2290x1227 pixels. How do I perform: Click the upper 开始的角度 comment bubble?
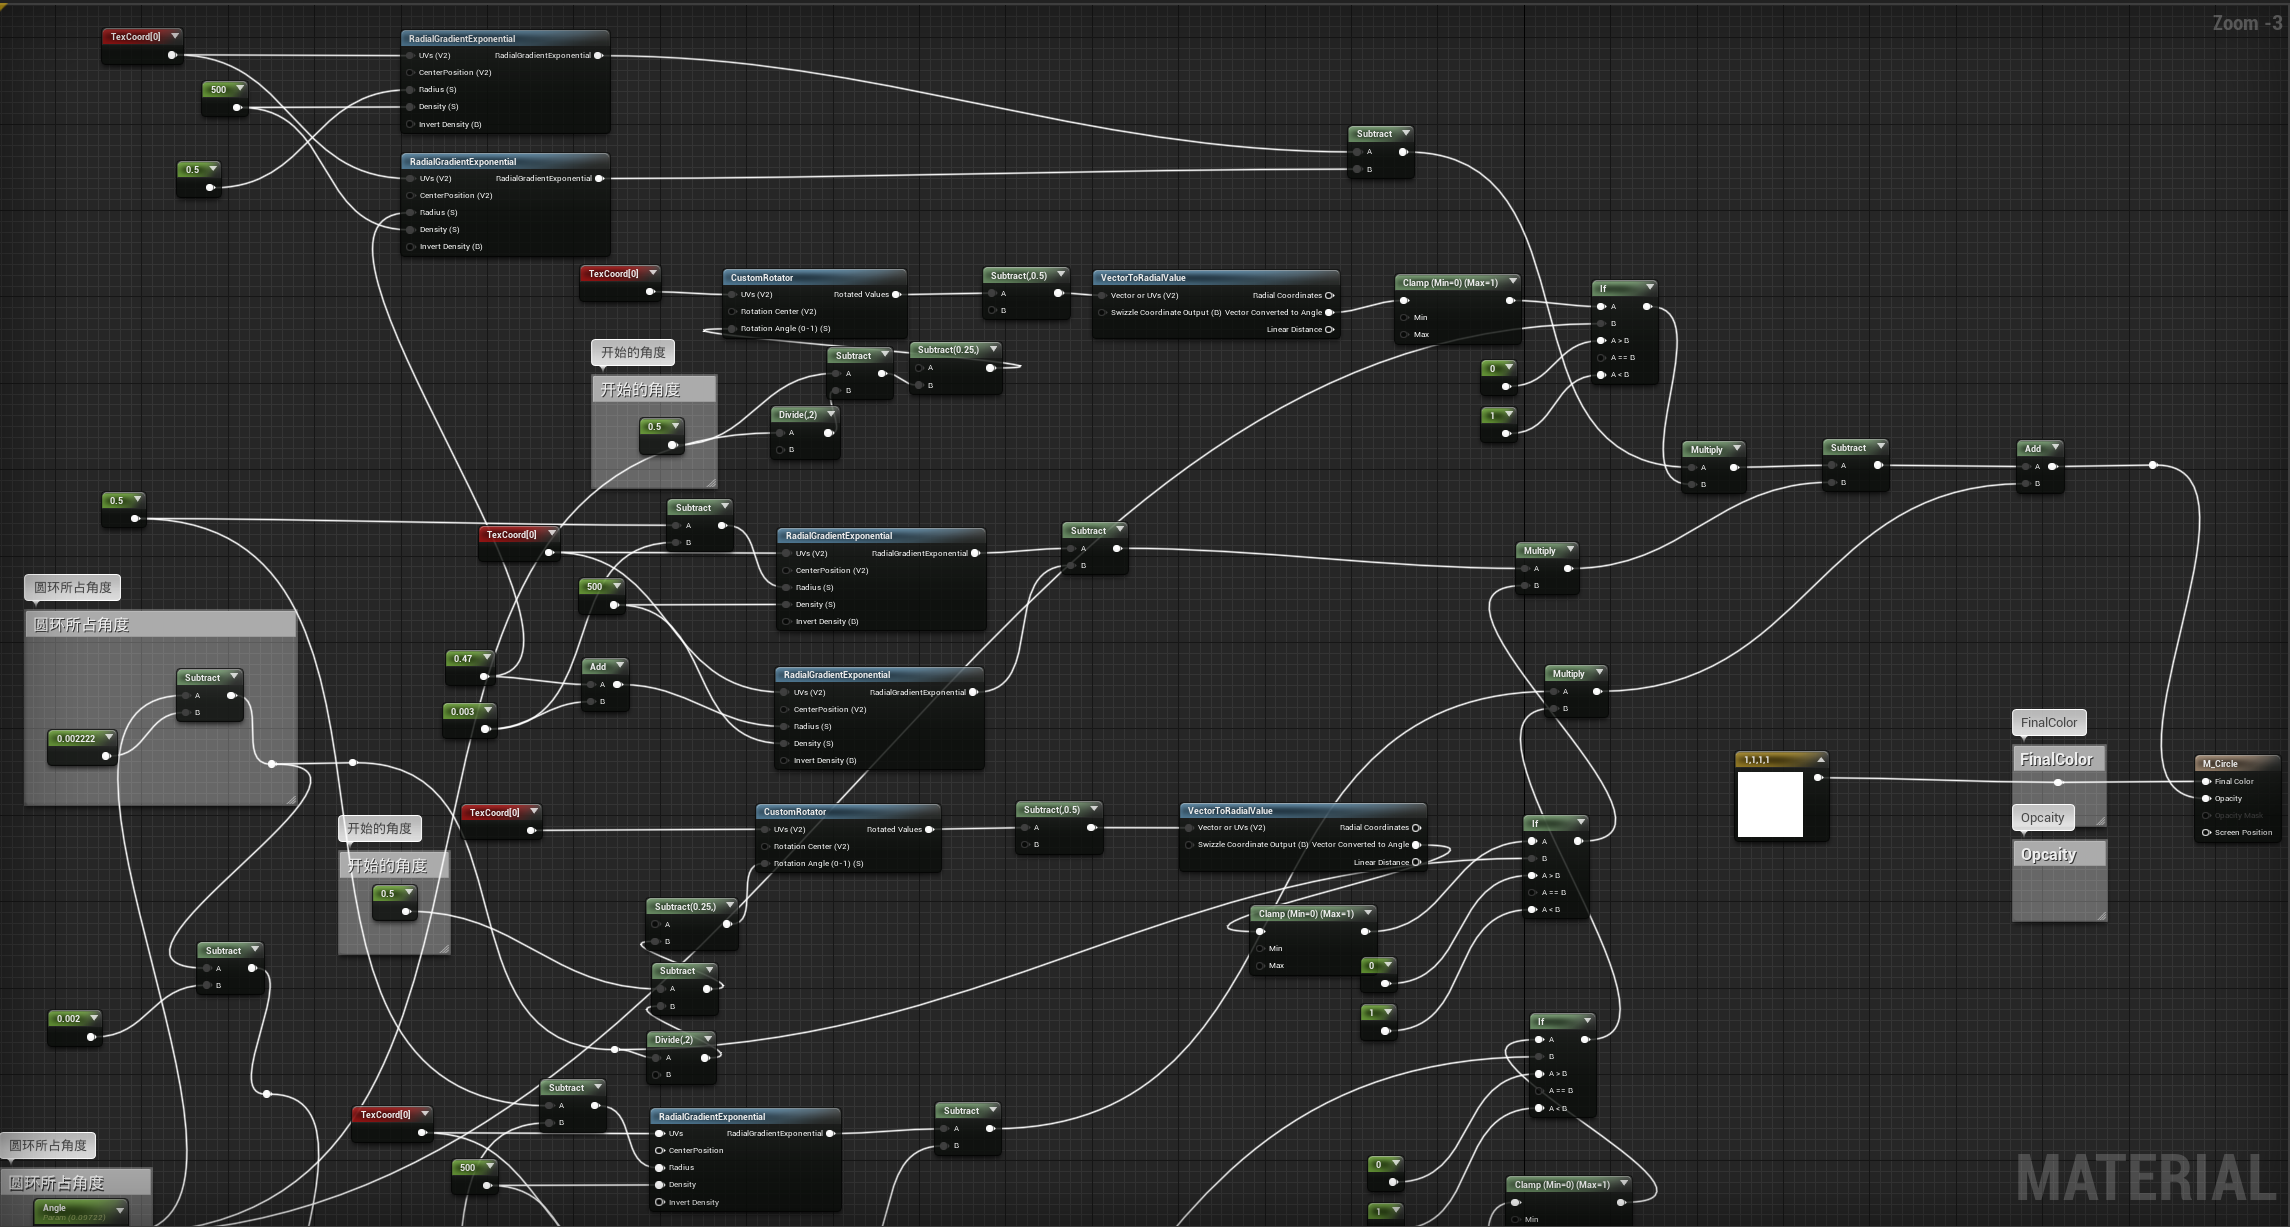pos(633,352)
